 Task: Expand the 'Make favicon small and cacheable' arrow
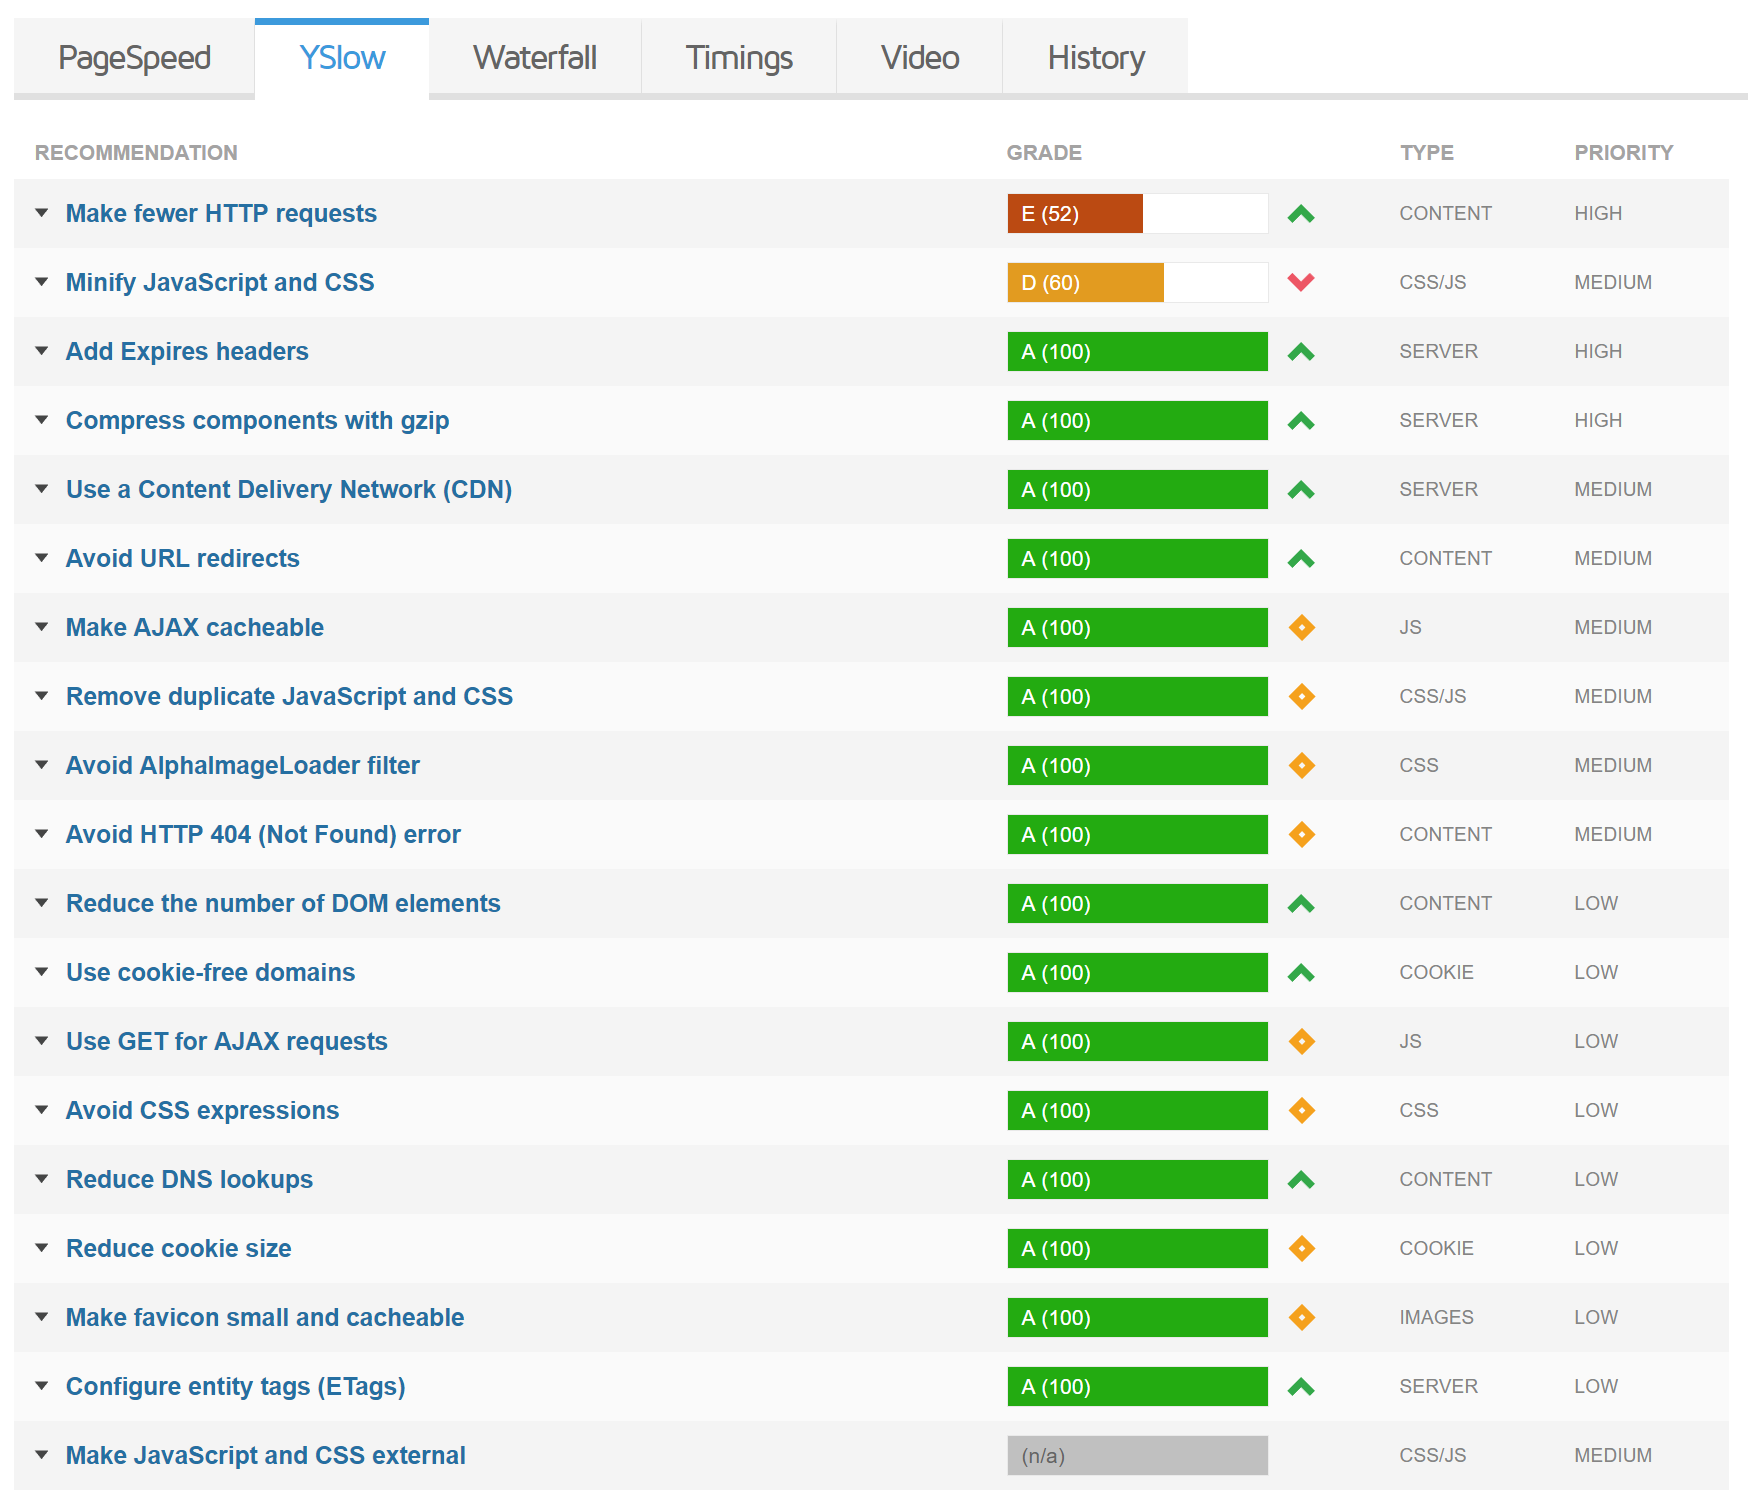(42, 1317)
